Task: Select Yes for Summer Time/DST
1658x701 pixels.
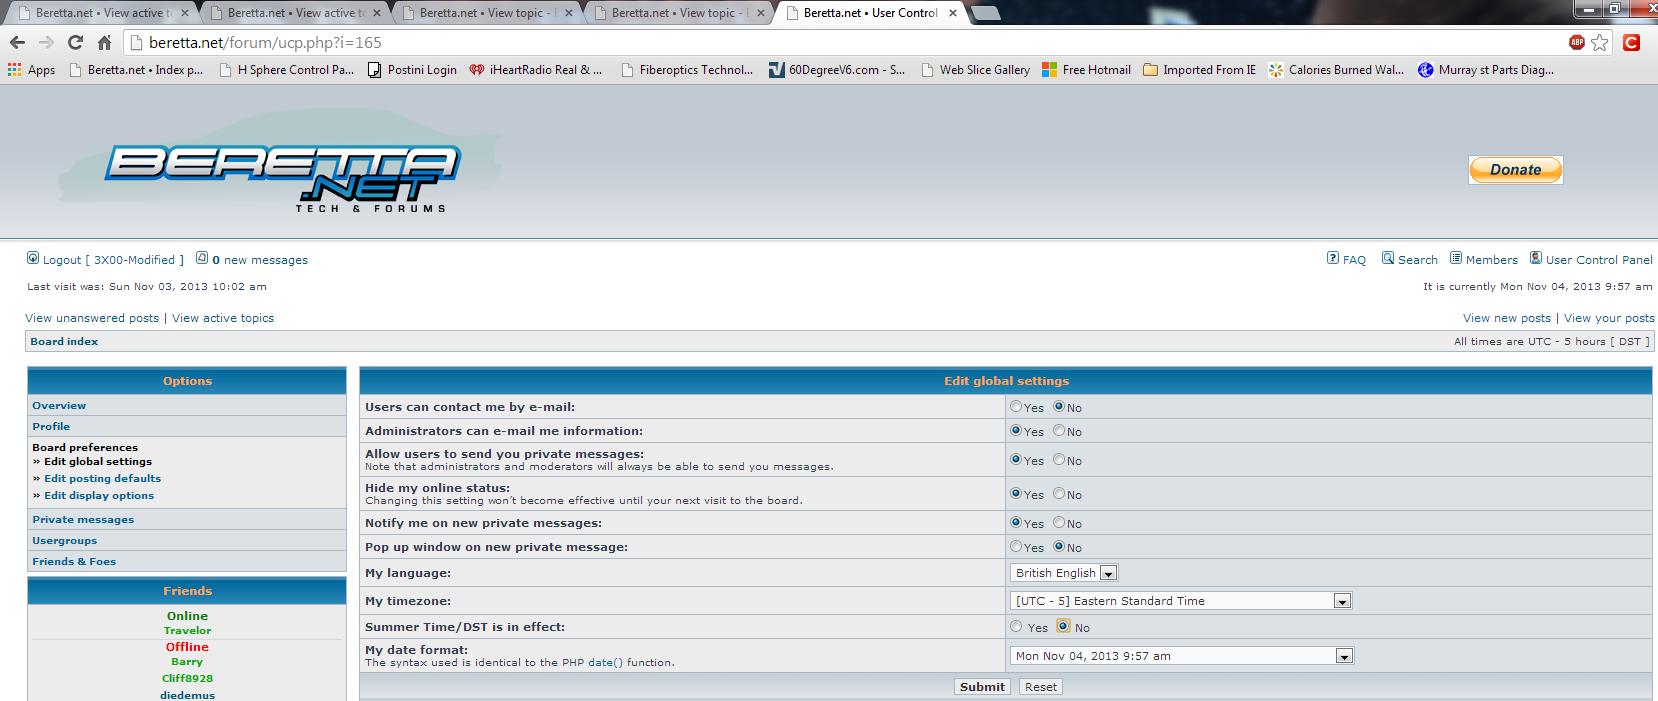Action: (x=1016, y=627)
